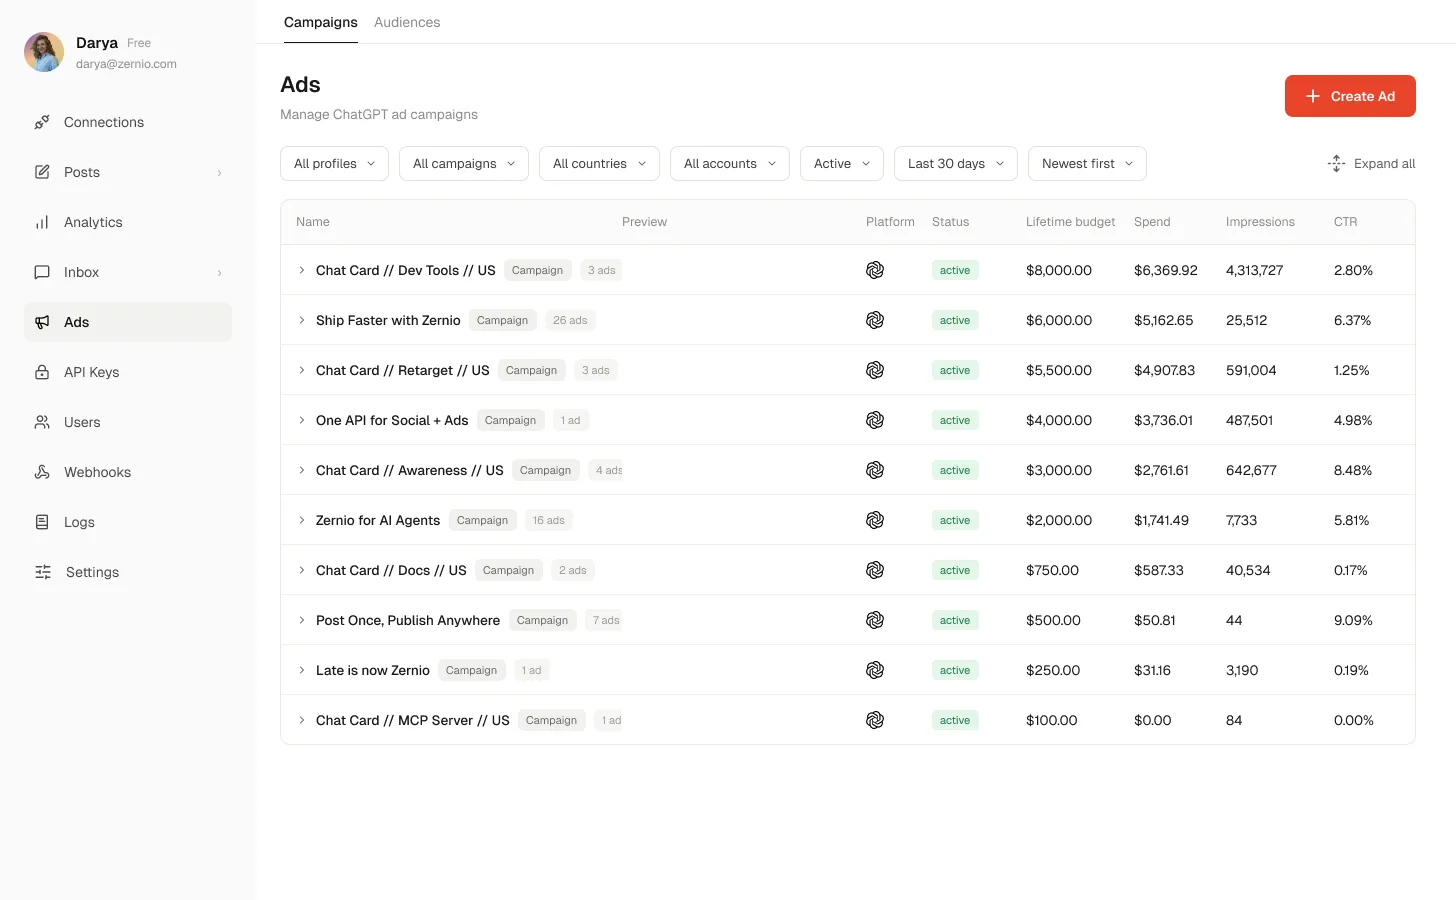Click the 9.09% CTR value
The image size is (1456, 900).
click(x=1353, y=620)
